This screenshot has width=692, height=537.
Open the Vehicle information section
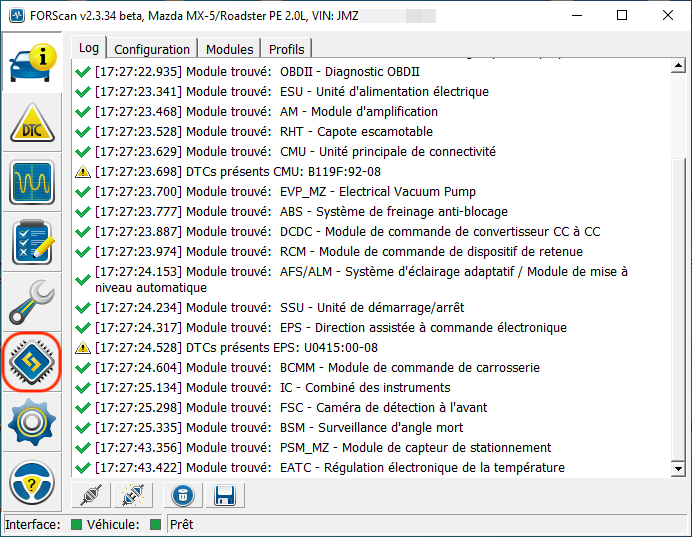tap(32, 62)
